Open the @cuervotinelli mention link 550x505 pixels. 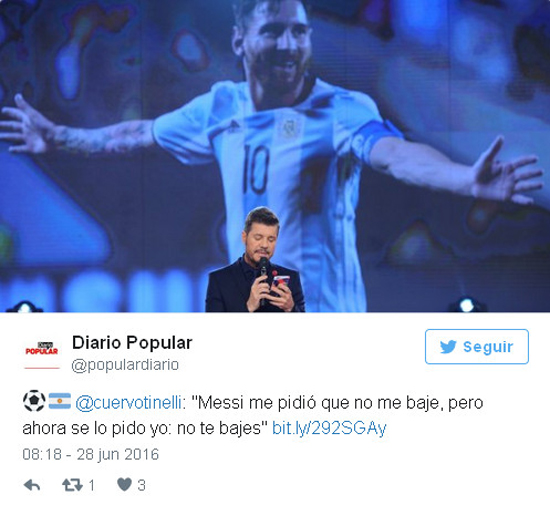128,402
